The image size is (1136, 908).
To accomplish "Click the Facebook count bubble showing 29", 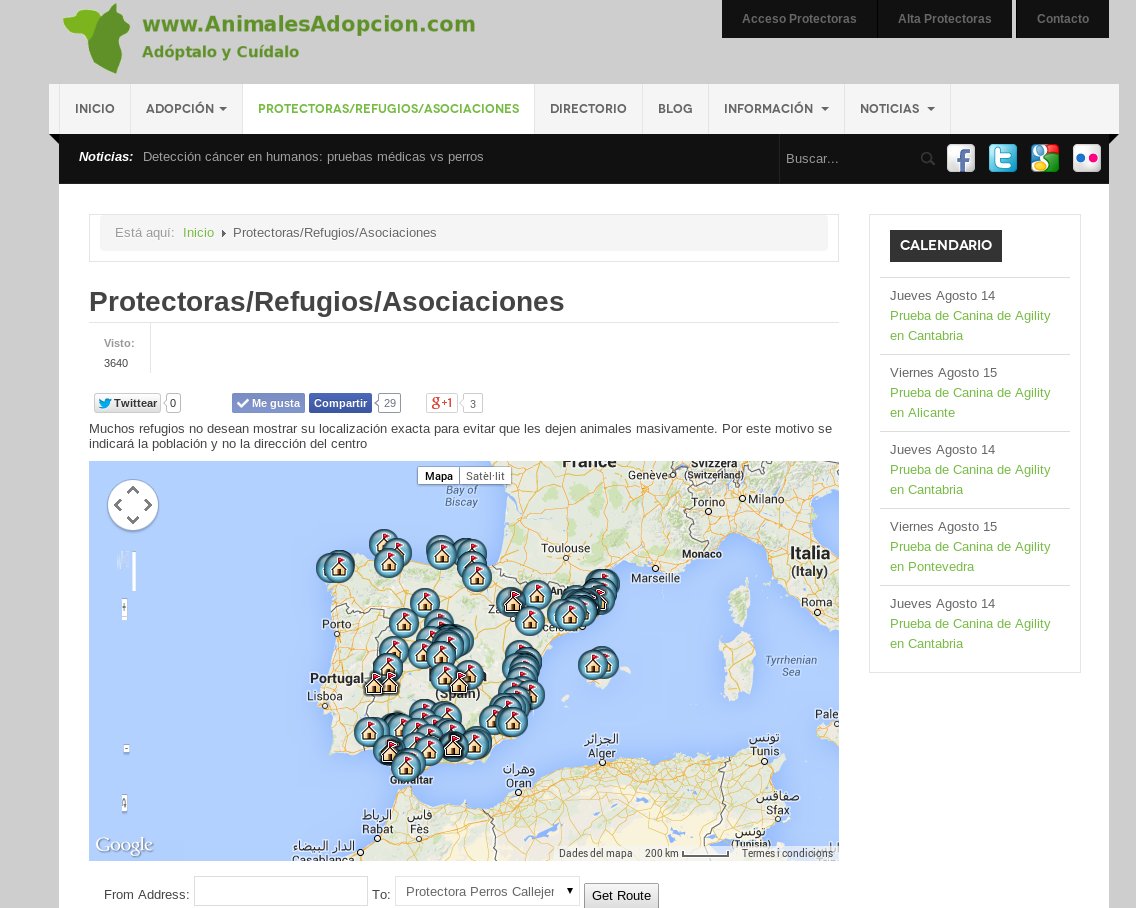I will (x=390, y=403).
